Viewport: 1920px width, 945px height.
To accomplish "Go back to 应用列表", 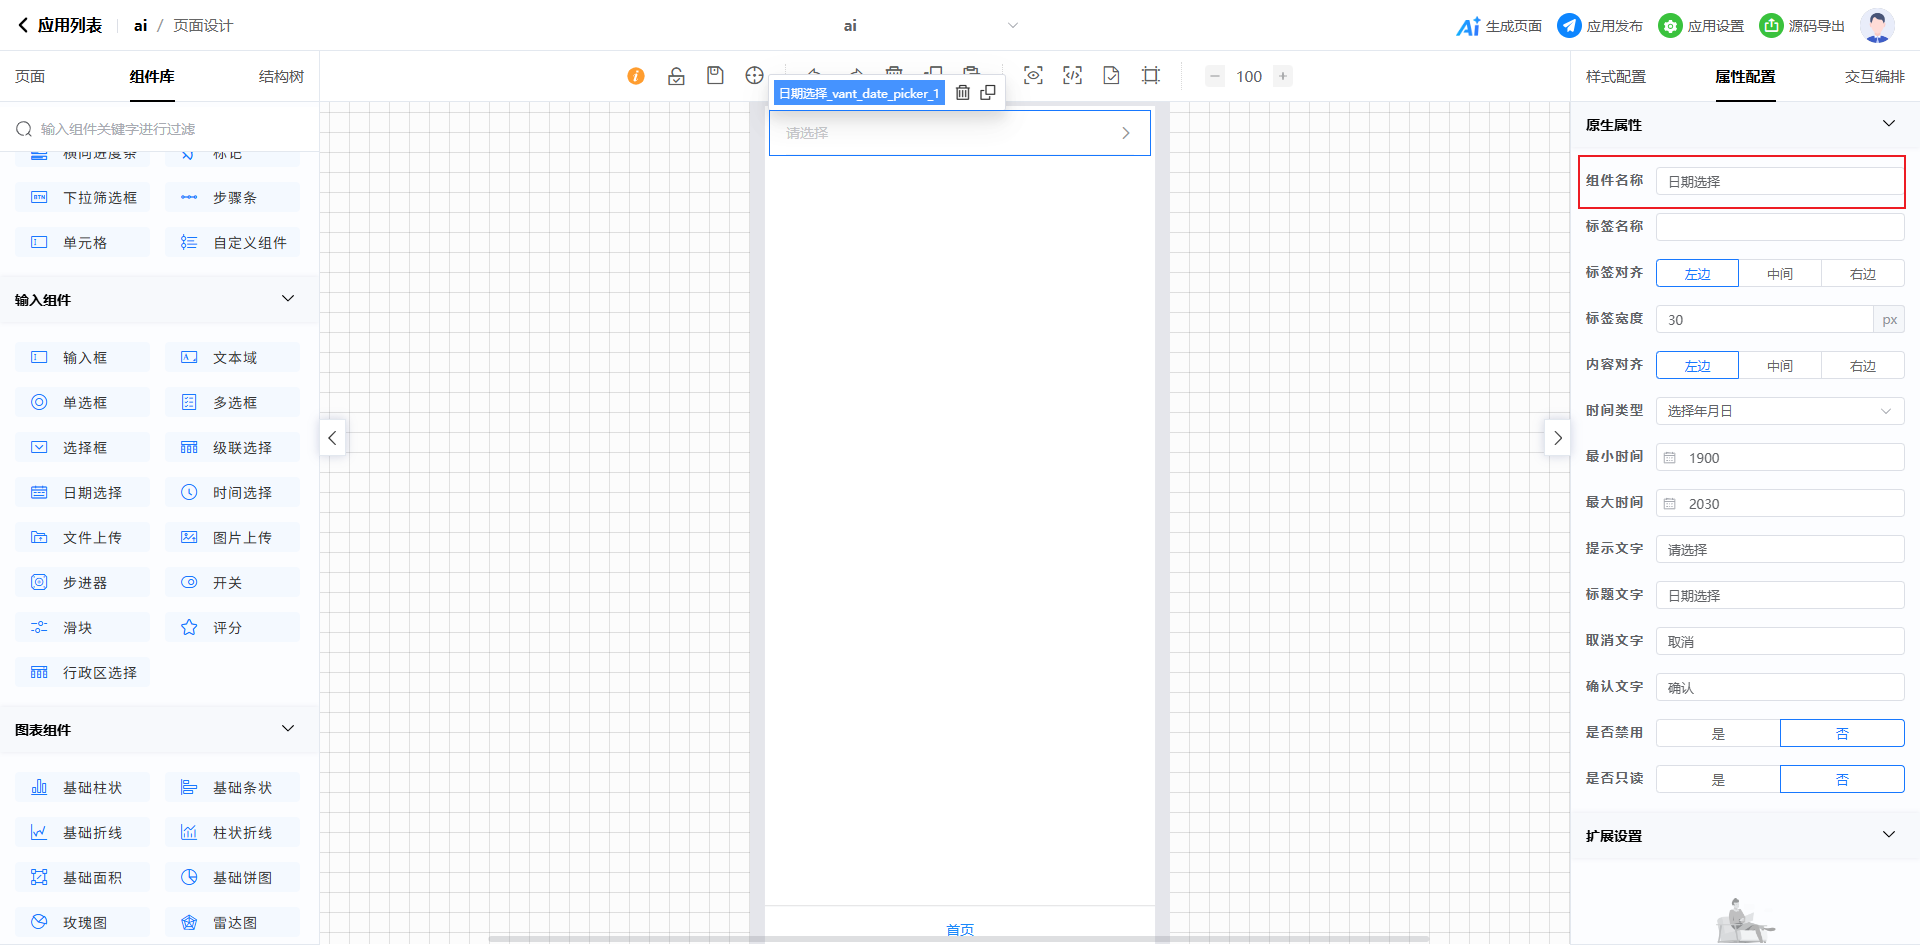I will (60, 26).
